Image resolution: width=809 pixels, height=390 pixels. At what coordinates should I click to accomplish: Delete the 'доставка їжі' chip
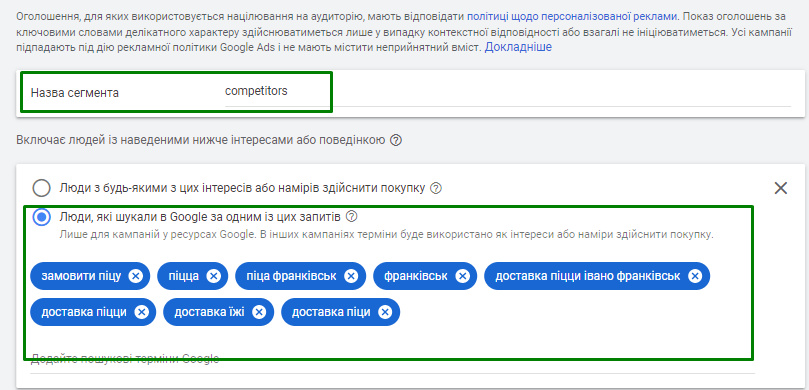(x=259, y=312)
